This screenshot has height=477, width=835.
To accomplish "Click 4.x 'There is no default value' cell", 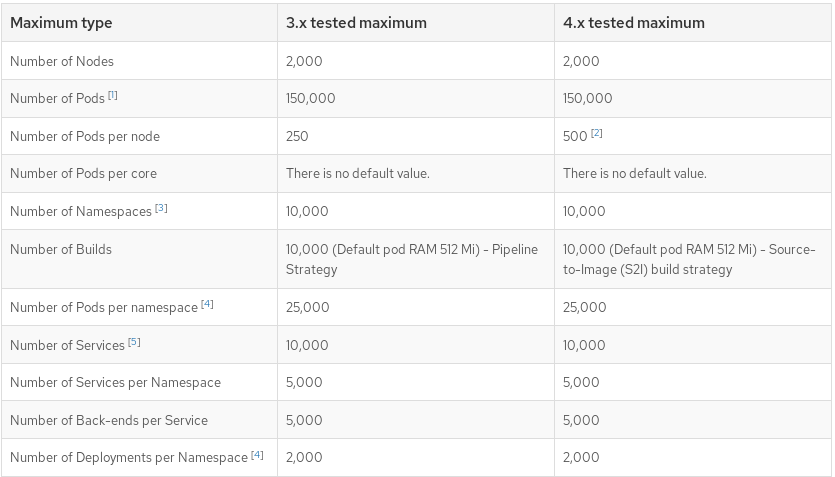I will coord(635,174).
